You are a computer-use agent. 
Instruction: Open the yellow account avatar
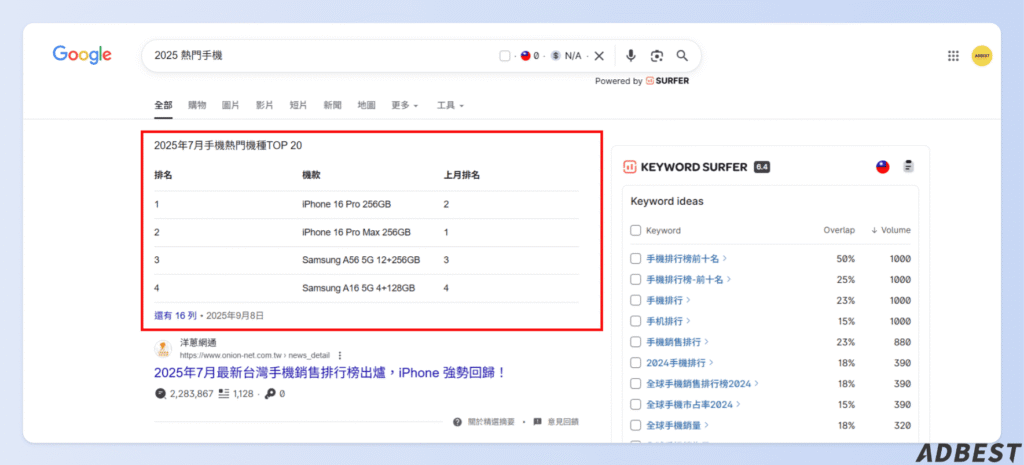[982, 56]
